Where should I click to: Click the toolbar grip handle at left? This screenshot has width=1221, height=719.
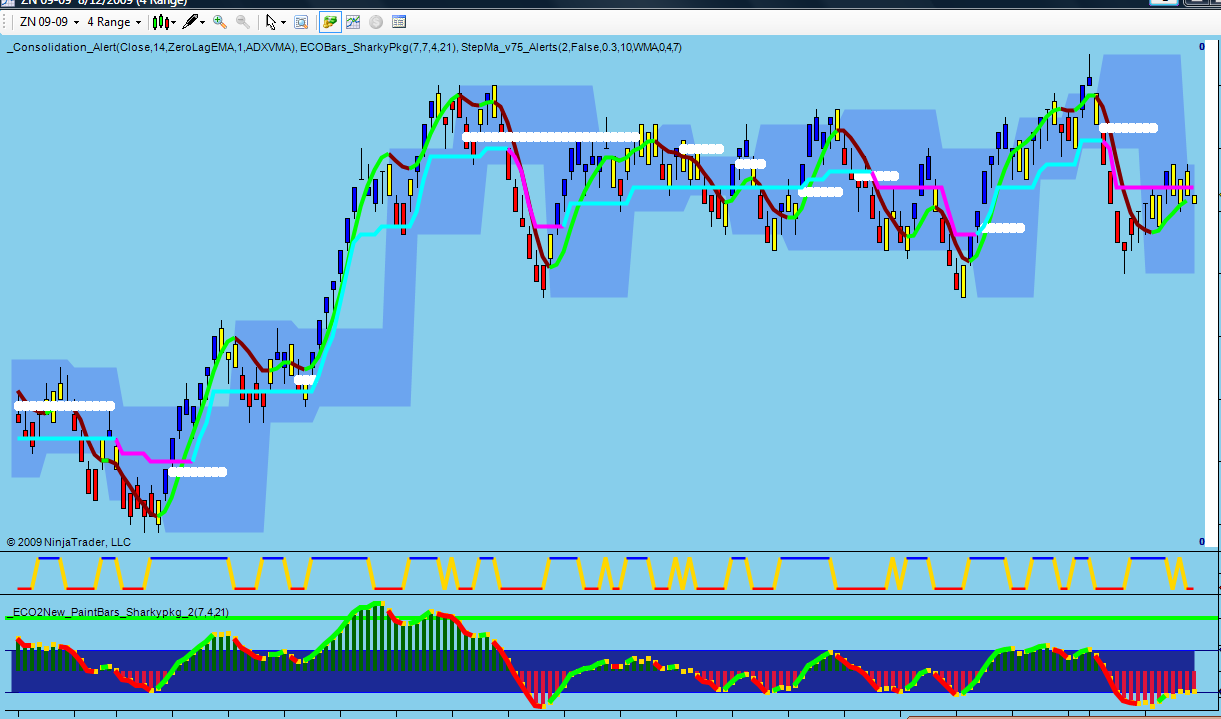coord(4,22)
